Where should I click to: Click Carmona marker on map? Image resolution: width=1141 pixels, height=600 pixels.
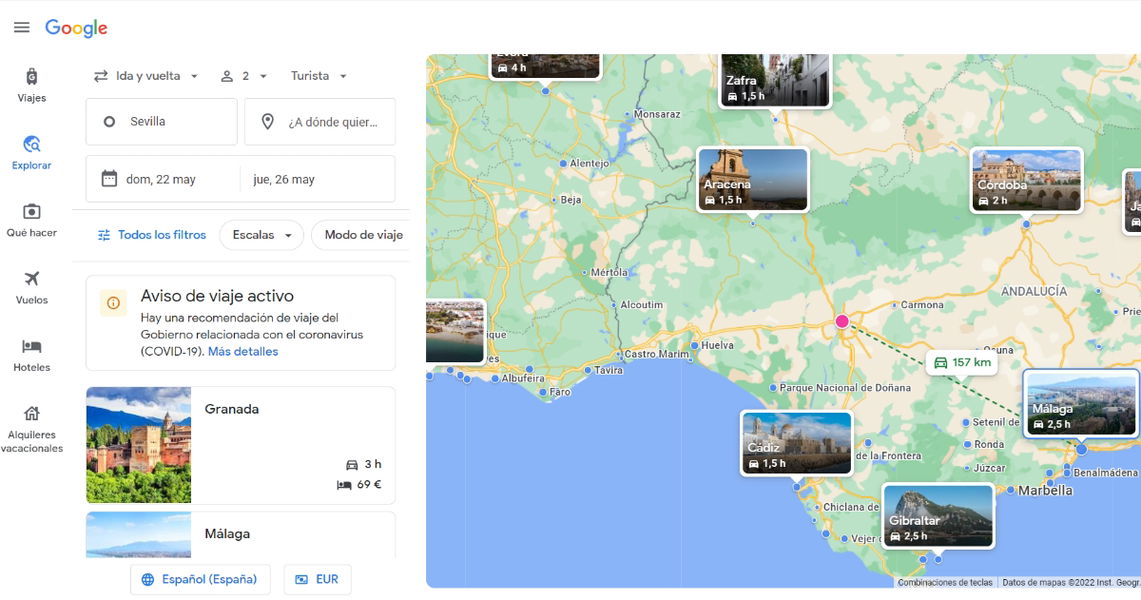[x=894, y=305]
